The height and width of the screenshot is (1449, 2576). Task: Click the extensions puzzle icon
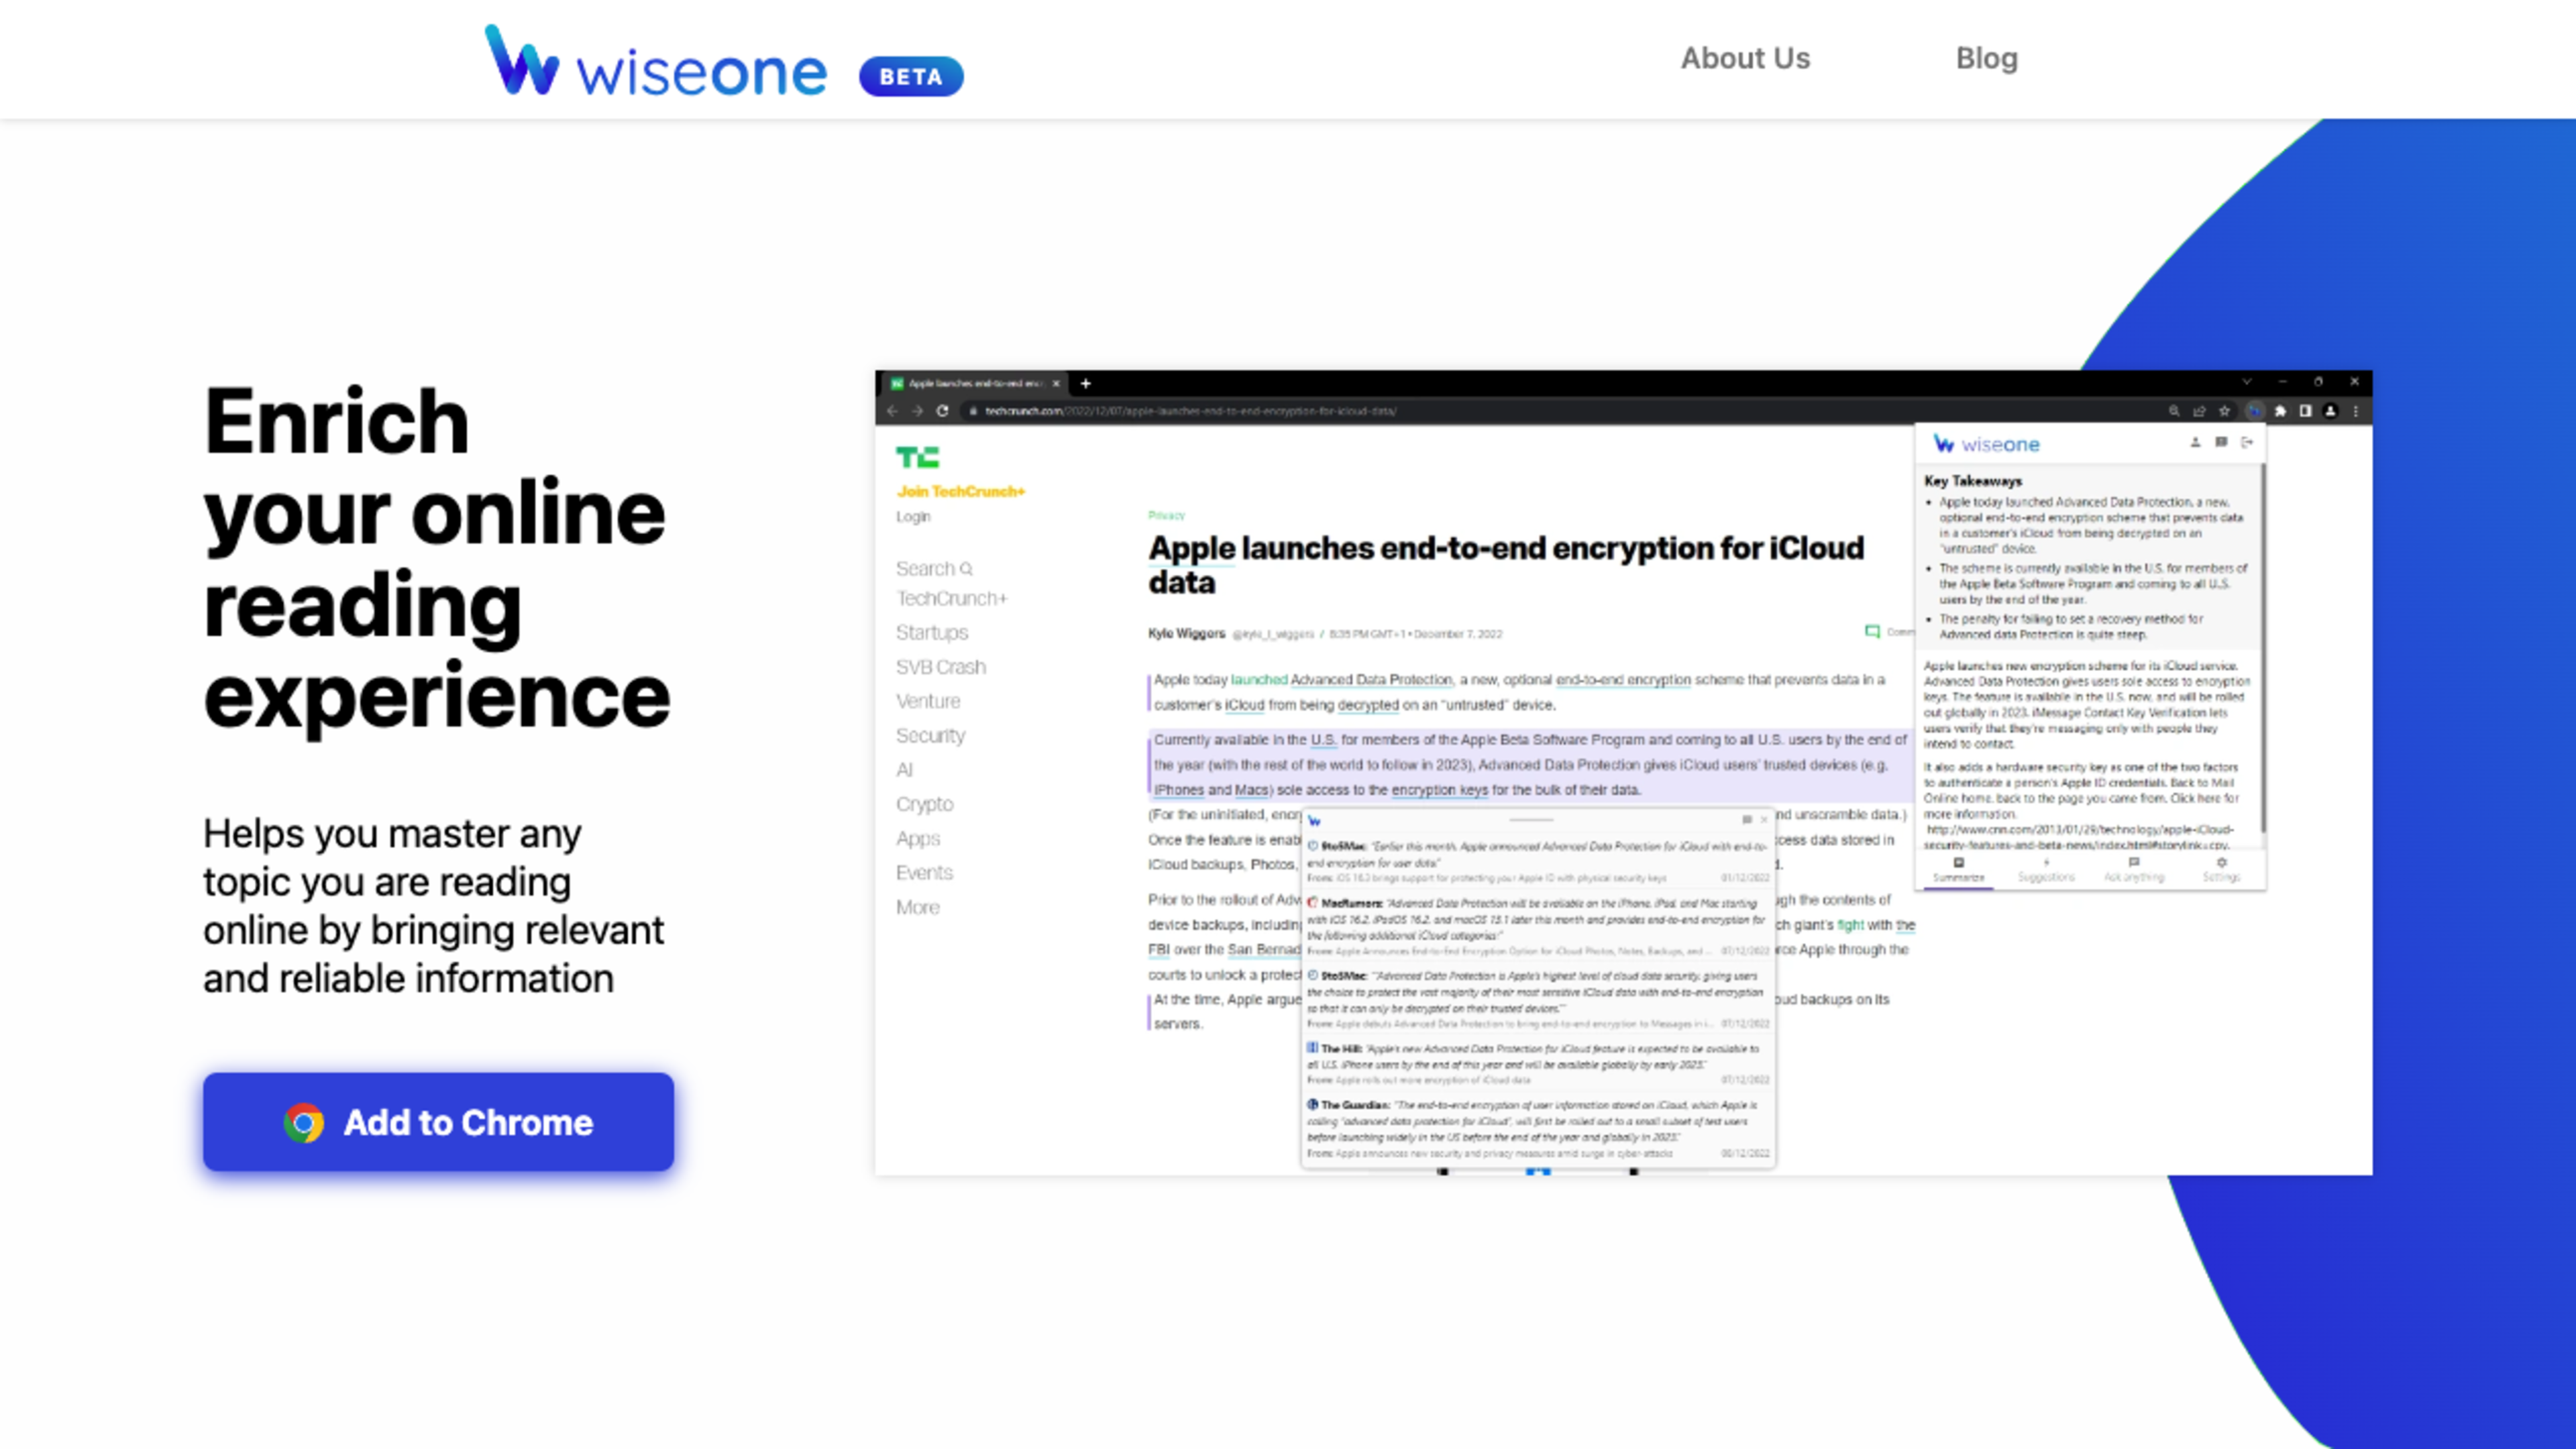pyautogui.click(x=2280, y=411)
